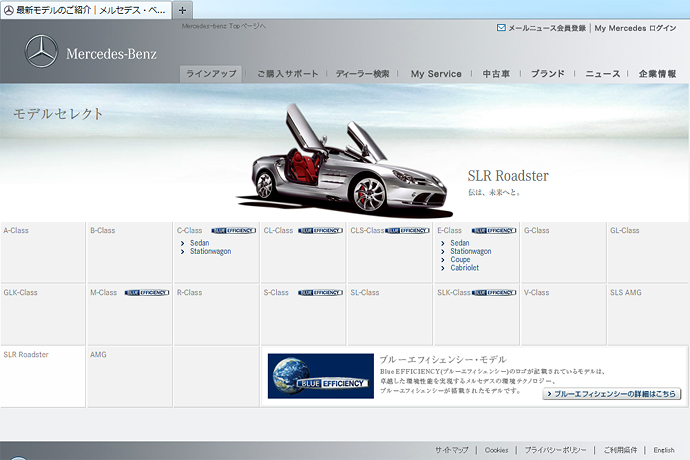Screen dimensions: 690x460
Task: Open Cookies footer link
Action: coord(496,450)
